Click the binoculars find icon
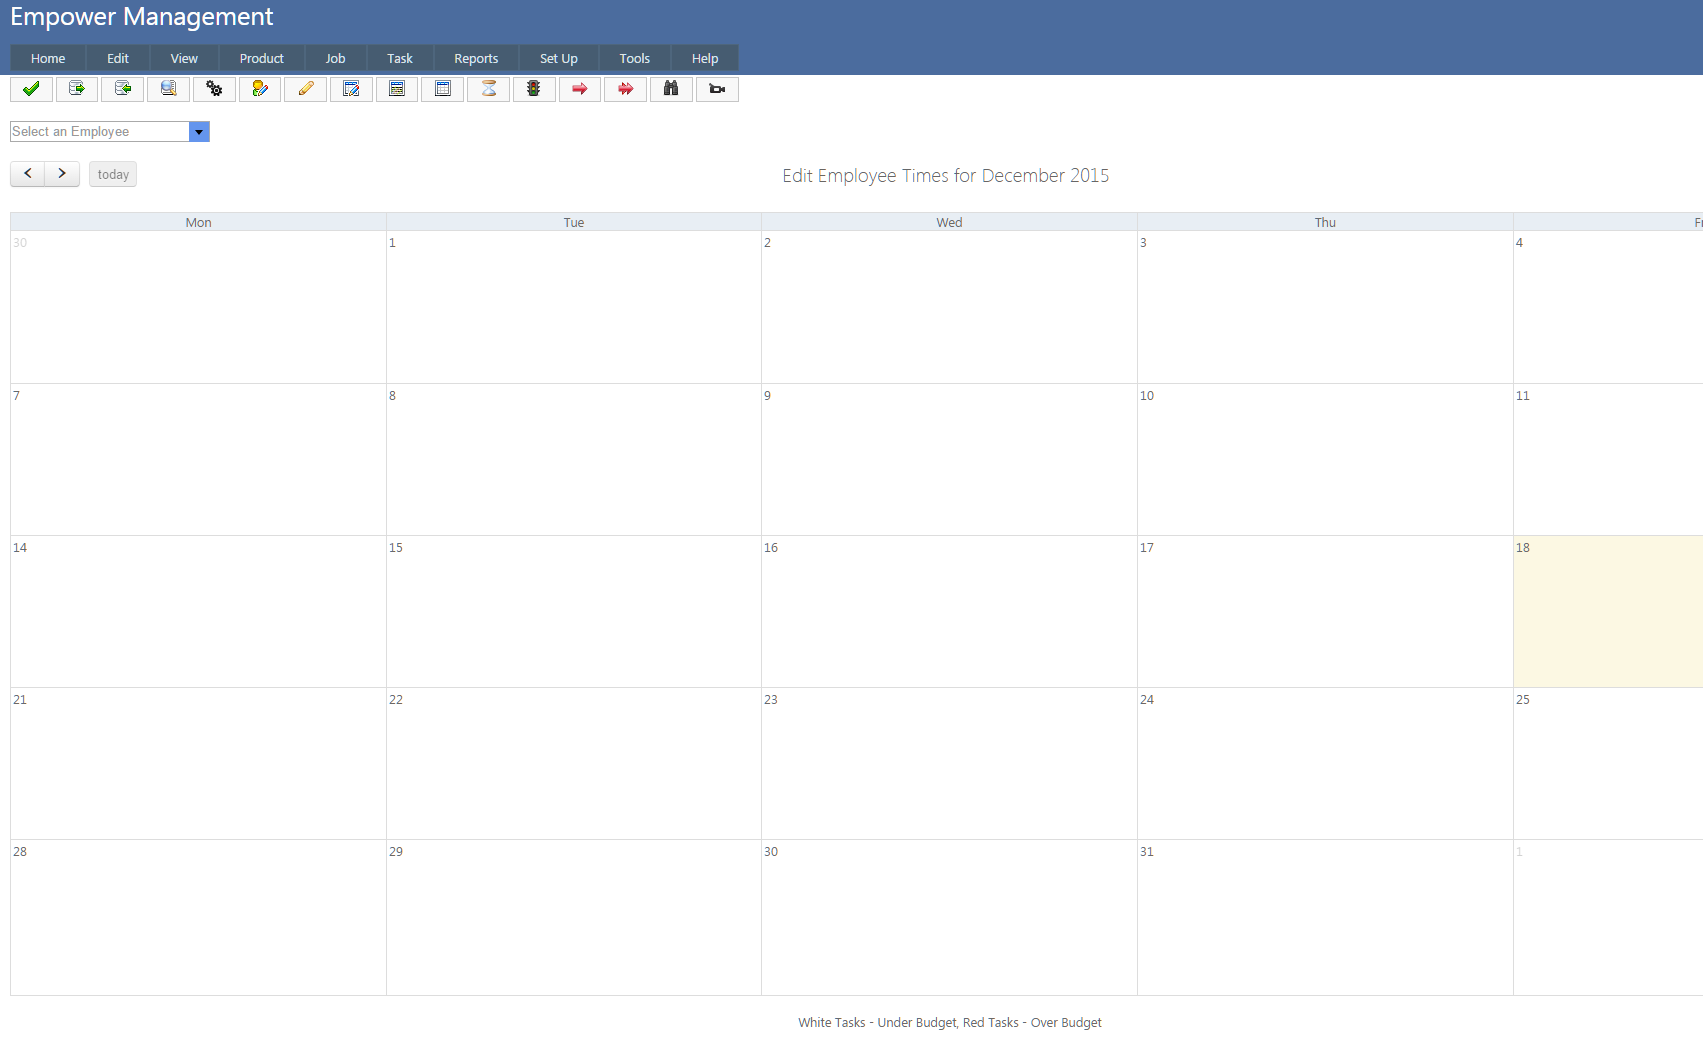 coord(671,89)
